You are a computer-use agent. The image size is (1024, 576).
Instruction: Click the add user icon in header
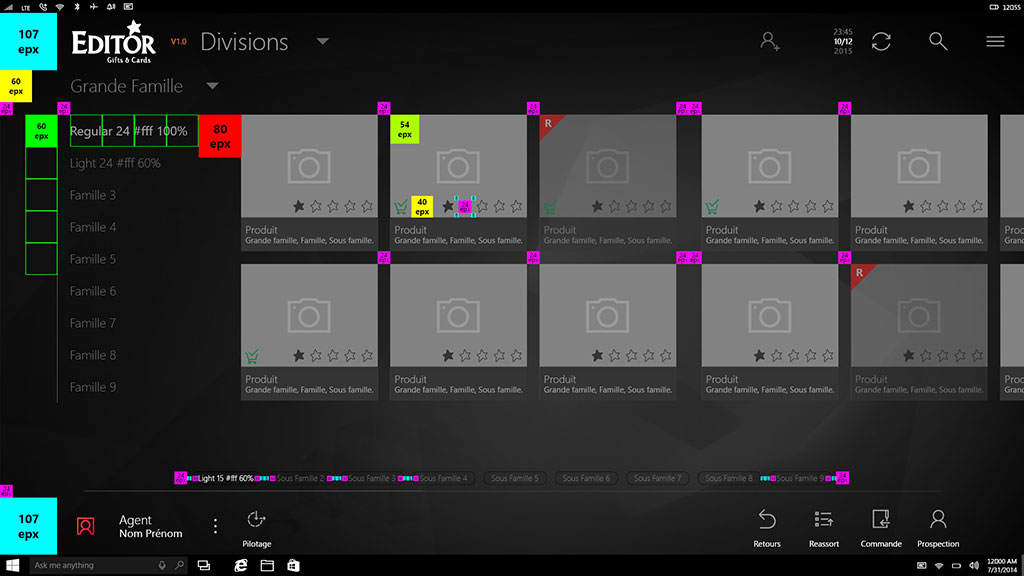click(769, 41)
